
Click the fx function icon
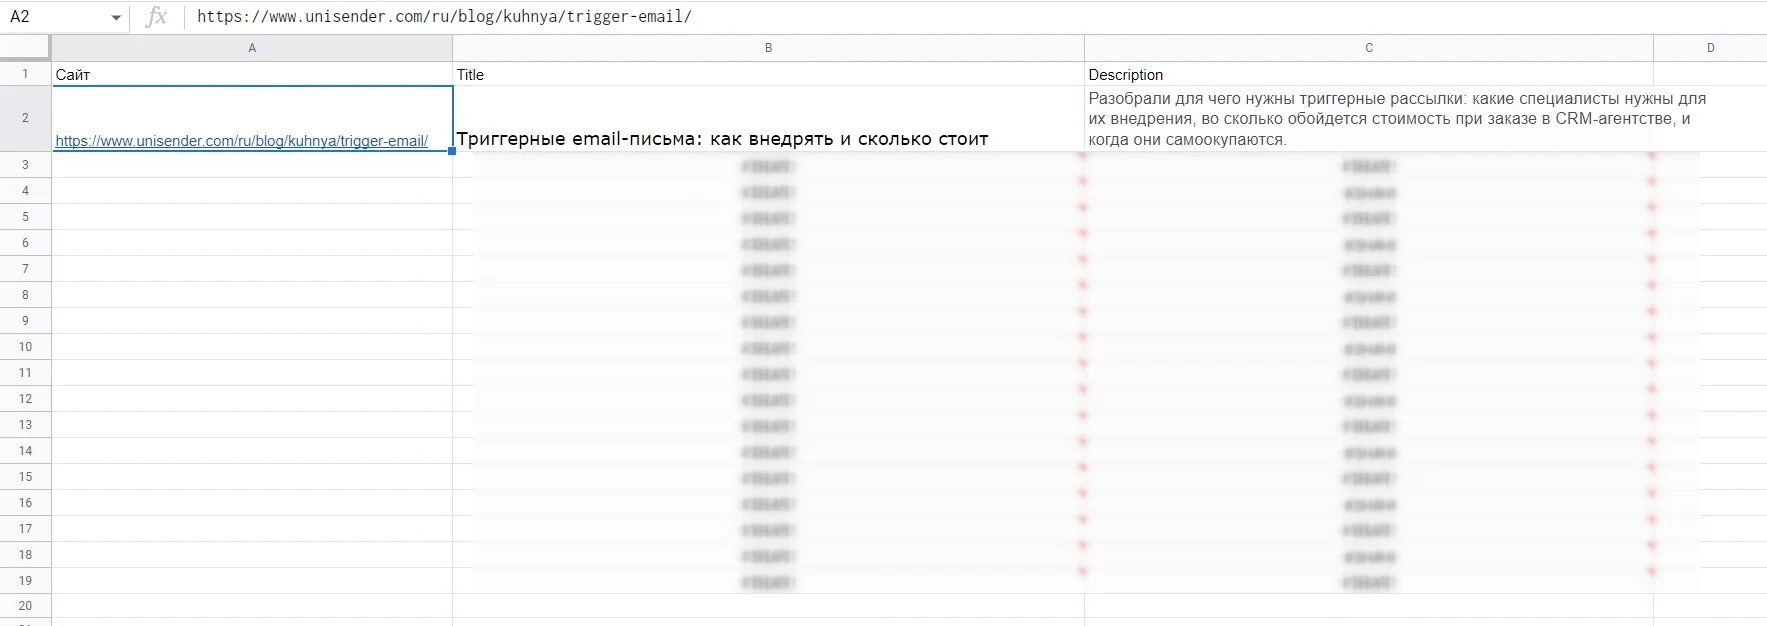click(x=156, y=17)
